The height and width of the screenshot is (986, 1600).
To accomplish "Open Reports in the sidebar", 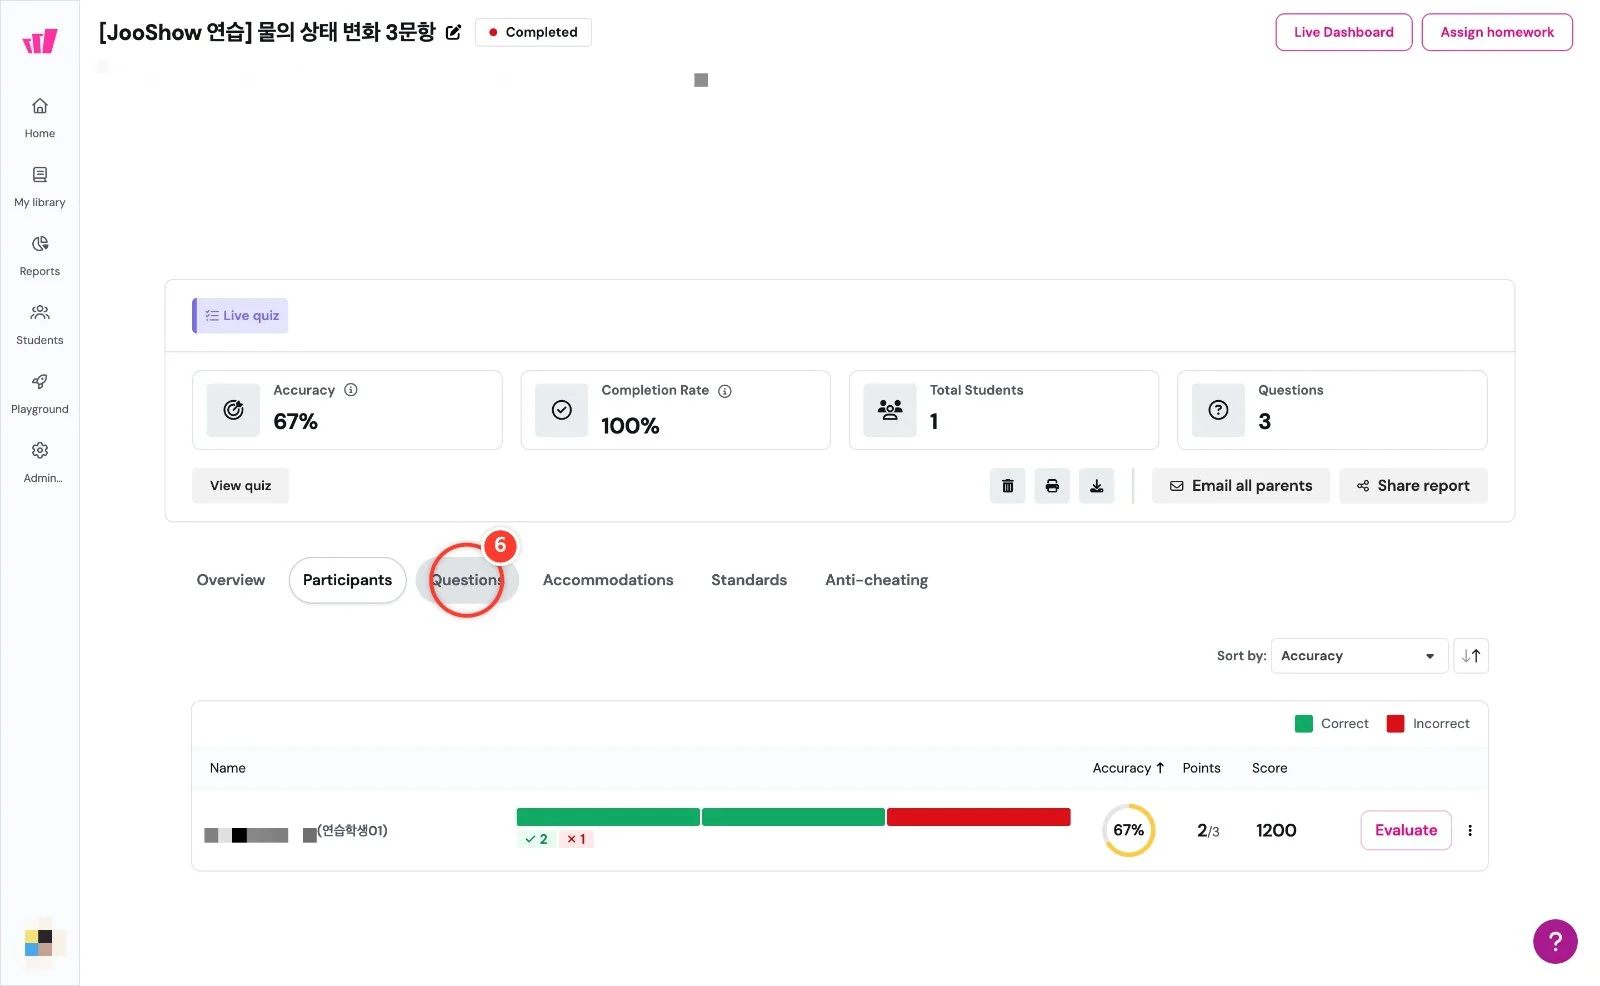I will pos(40,256).
